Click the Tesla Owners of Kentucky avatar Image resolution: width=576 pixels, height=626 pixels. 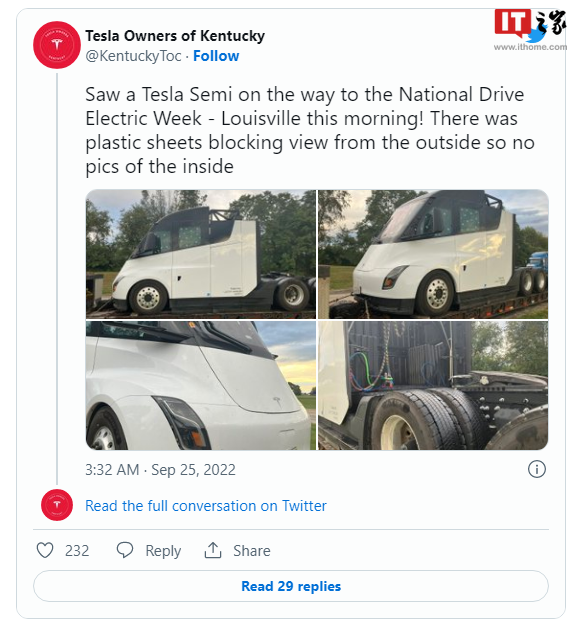pyautogui.click(x=57, y=45)
